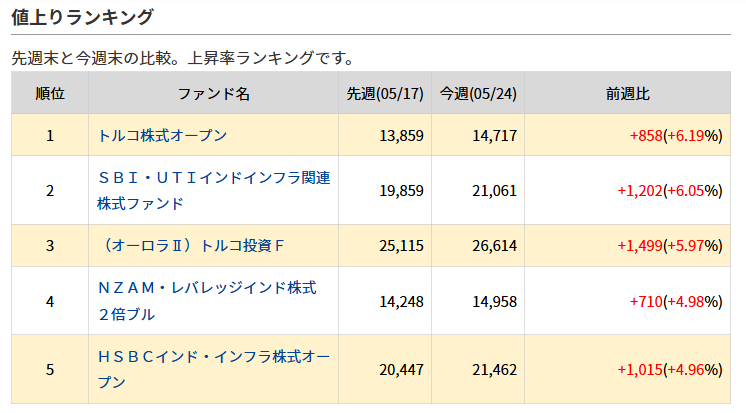Click last-week value 13,859
The image size is (746, 413).
pos(402,136)
